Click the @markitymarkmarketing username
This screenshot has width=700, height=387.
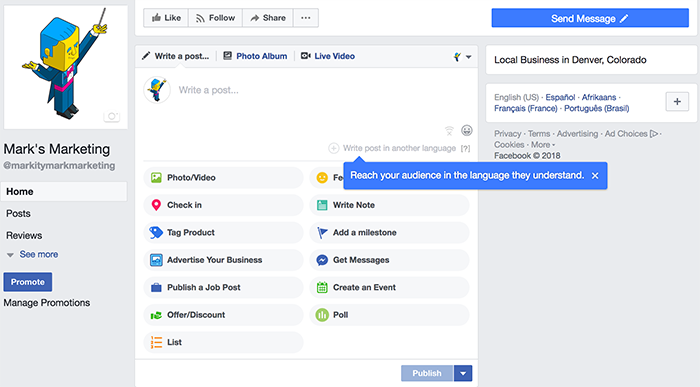pos(59,166)
